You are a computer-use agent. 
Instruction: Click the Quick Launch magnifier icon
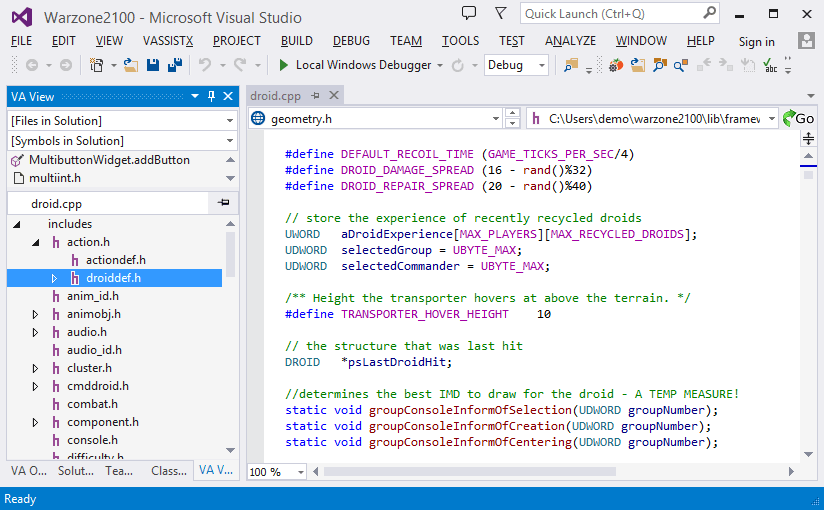709,13
